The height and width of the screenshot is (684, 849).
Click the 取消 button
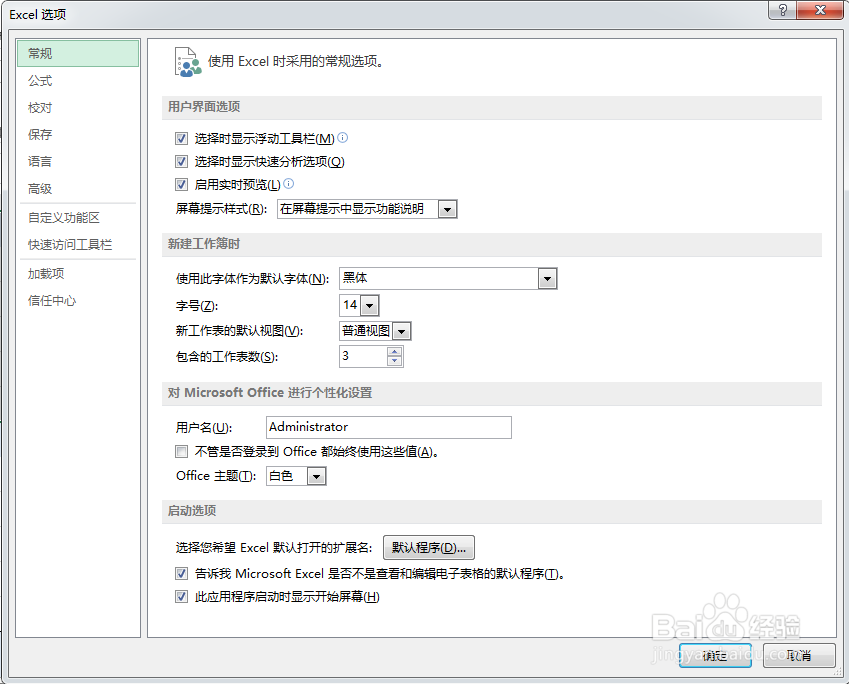799,656
